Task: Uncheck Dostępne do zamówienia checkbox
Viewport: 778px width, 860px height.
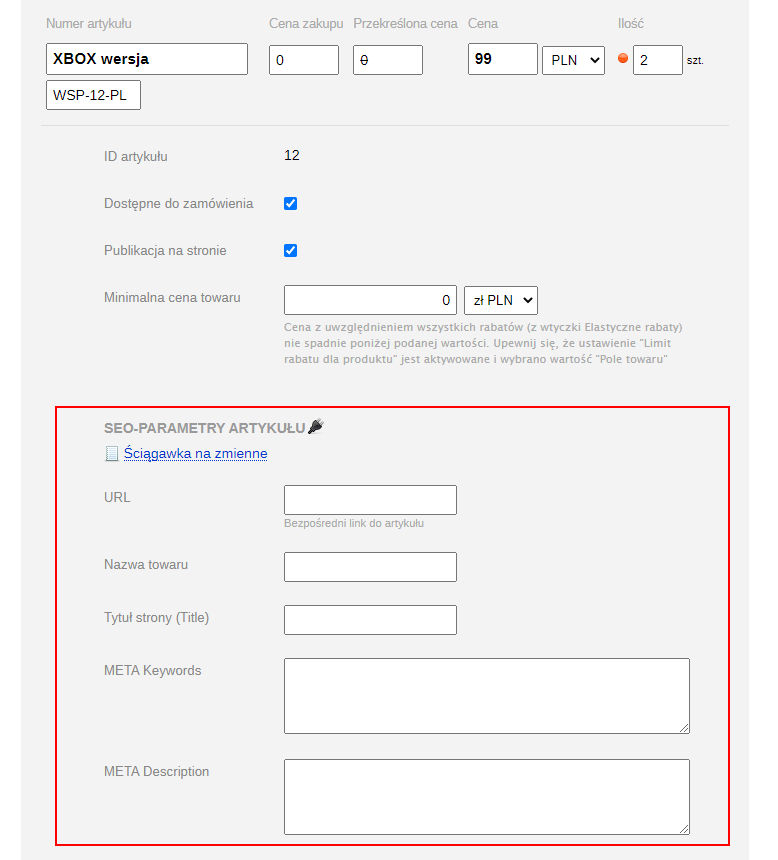Action: 291,204
